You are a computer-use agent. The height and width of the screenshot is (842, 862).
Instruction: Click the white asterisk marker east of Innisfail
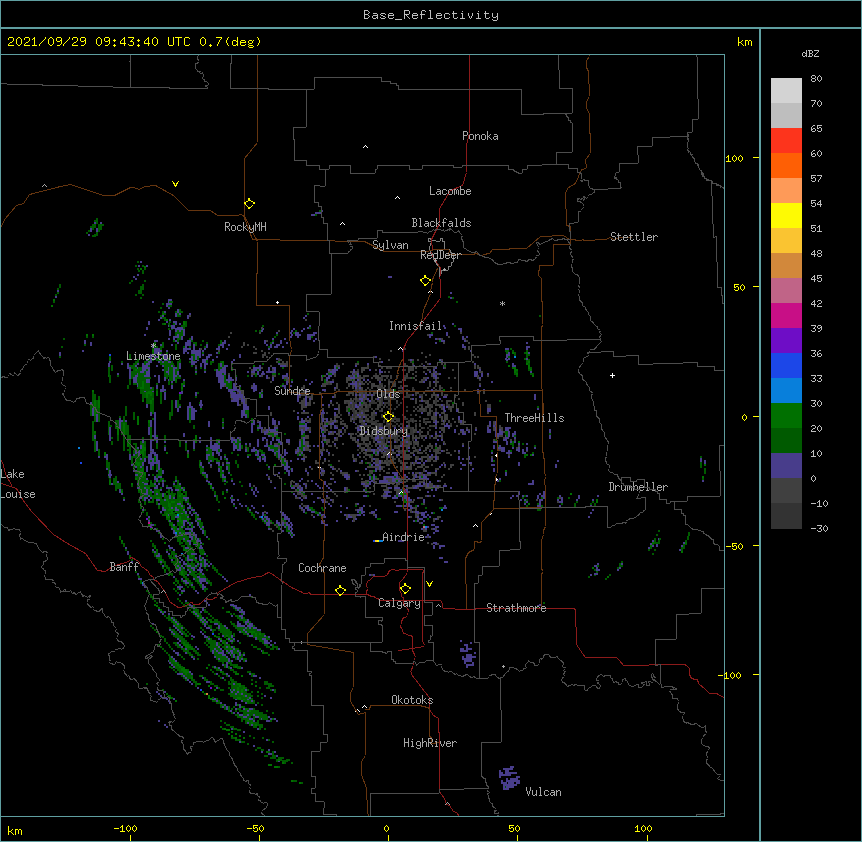[502, 303]
